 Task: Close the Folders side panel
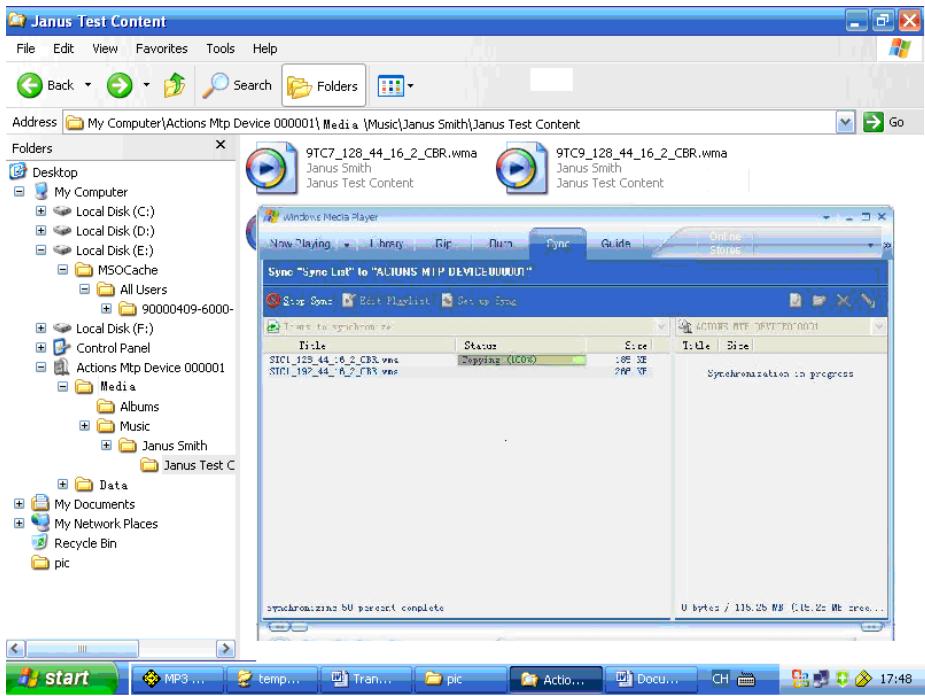point(221,145)
